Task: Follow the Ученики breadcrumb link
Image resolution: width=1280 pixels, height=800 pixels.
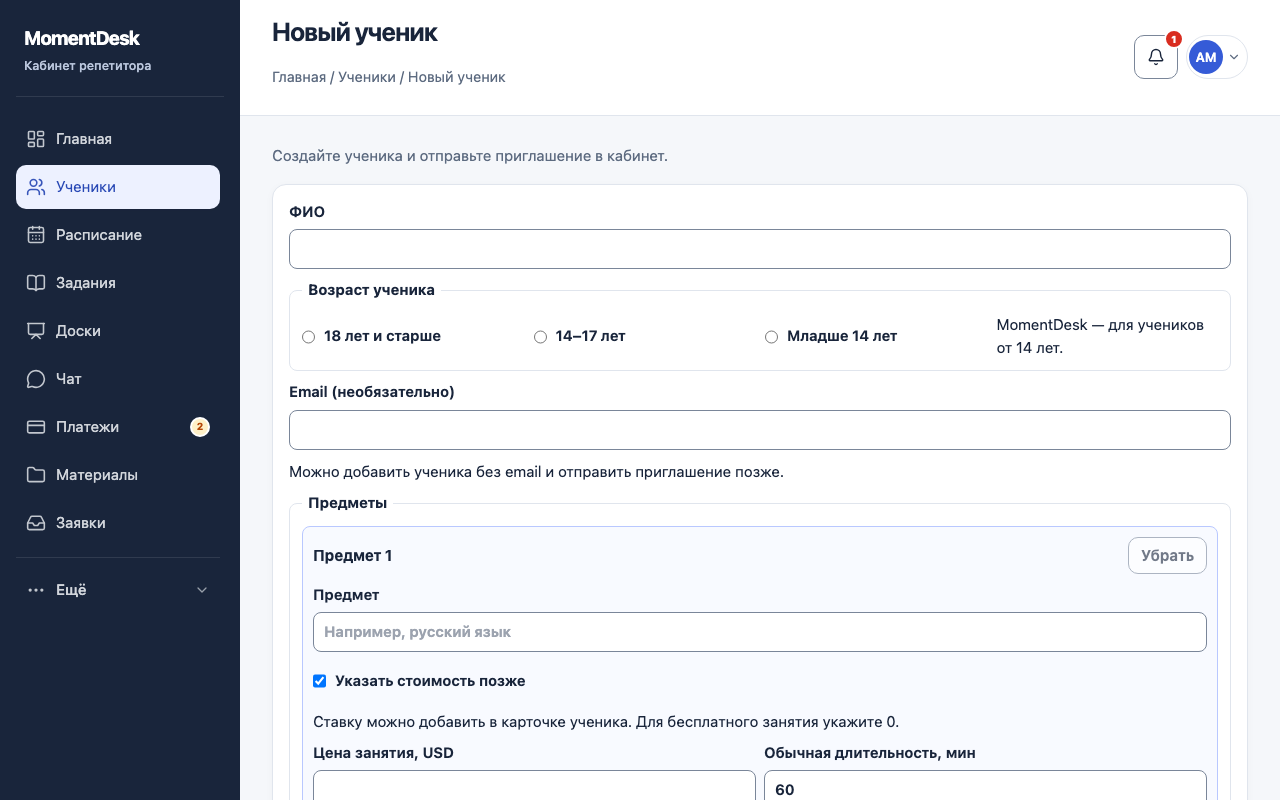Action: coord(367,77)
